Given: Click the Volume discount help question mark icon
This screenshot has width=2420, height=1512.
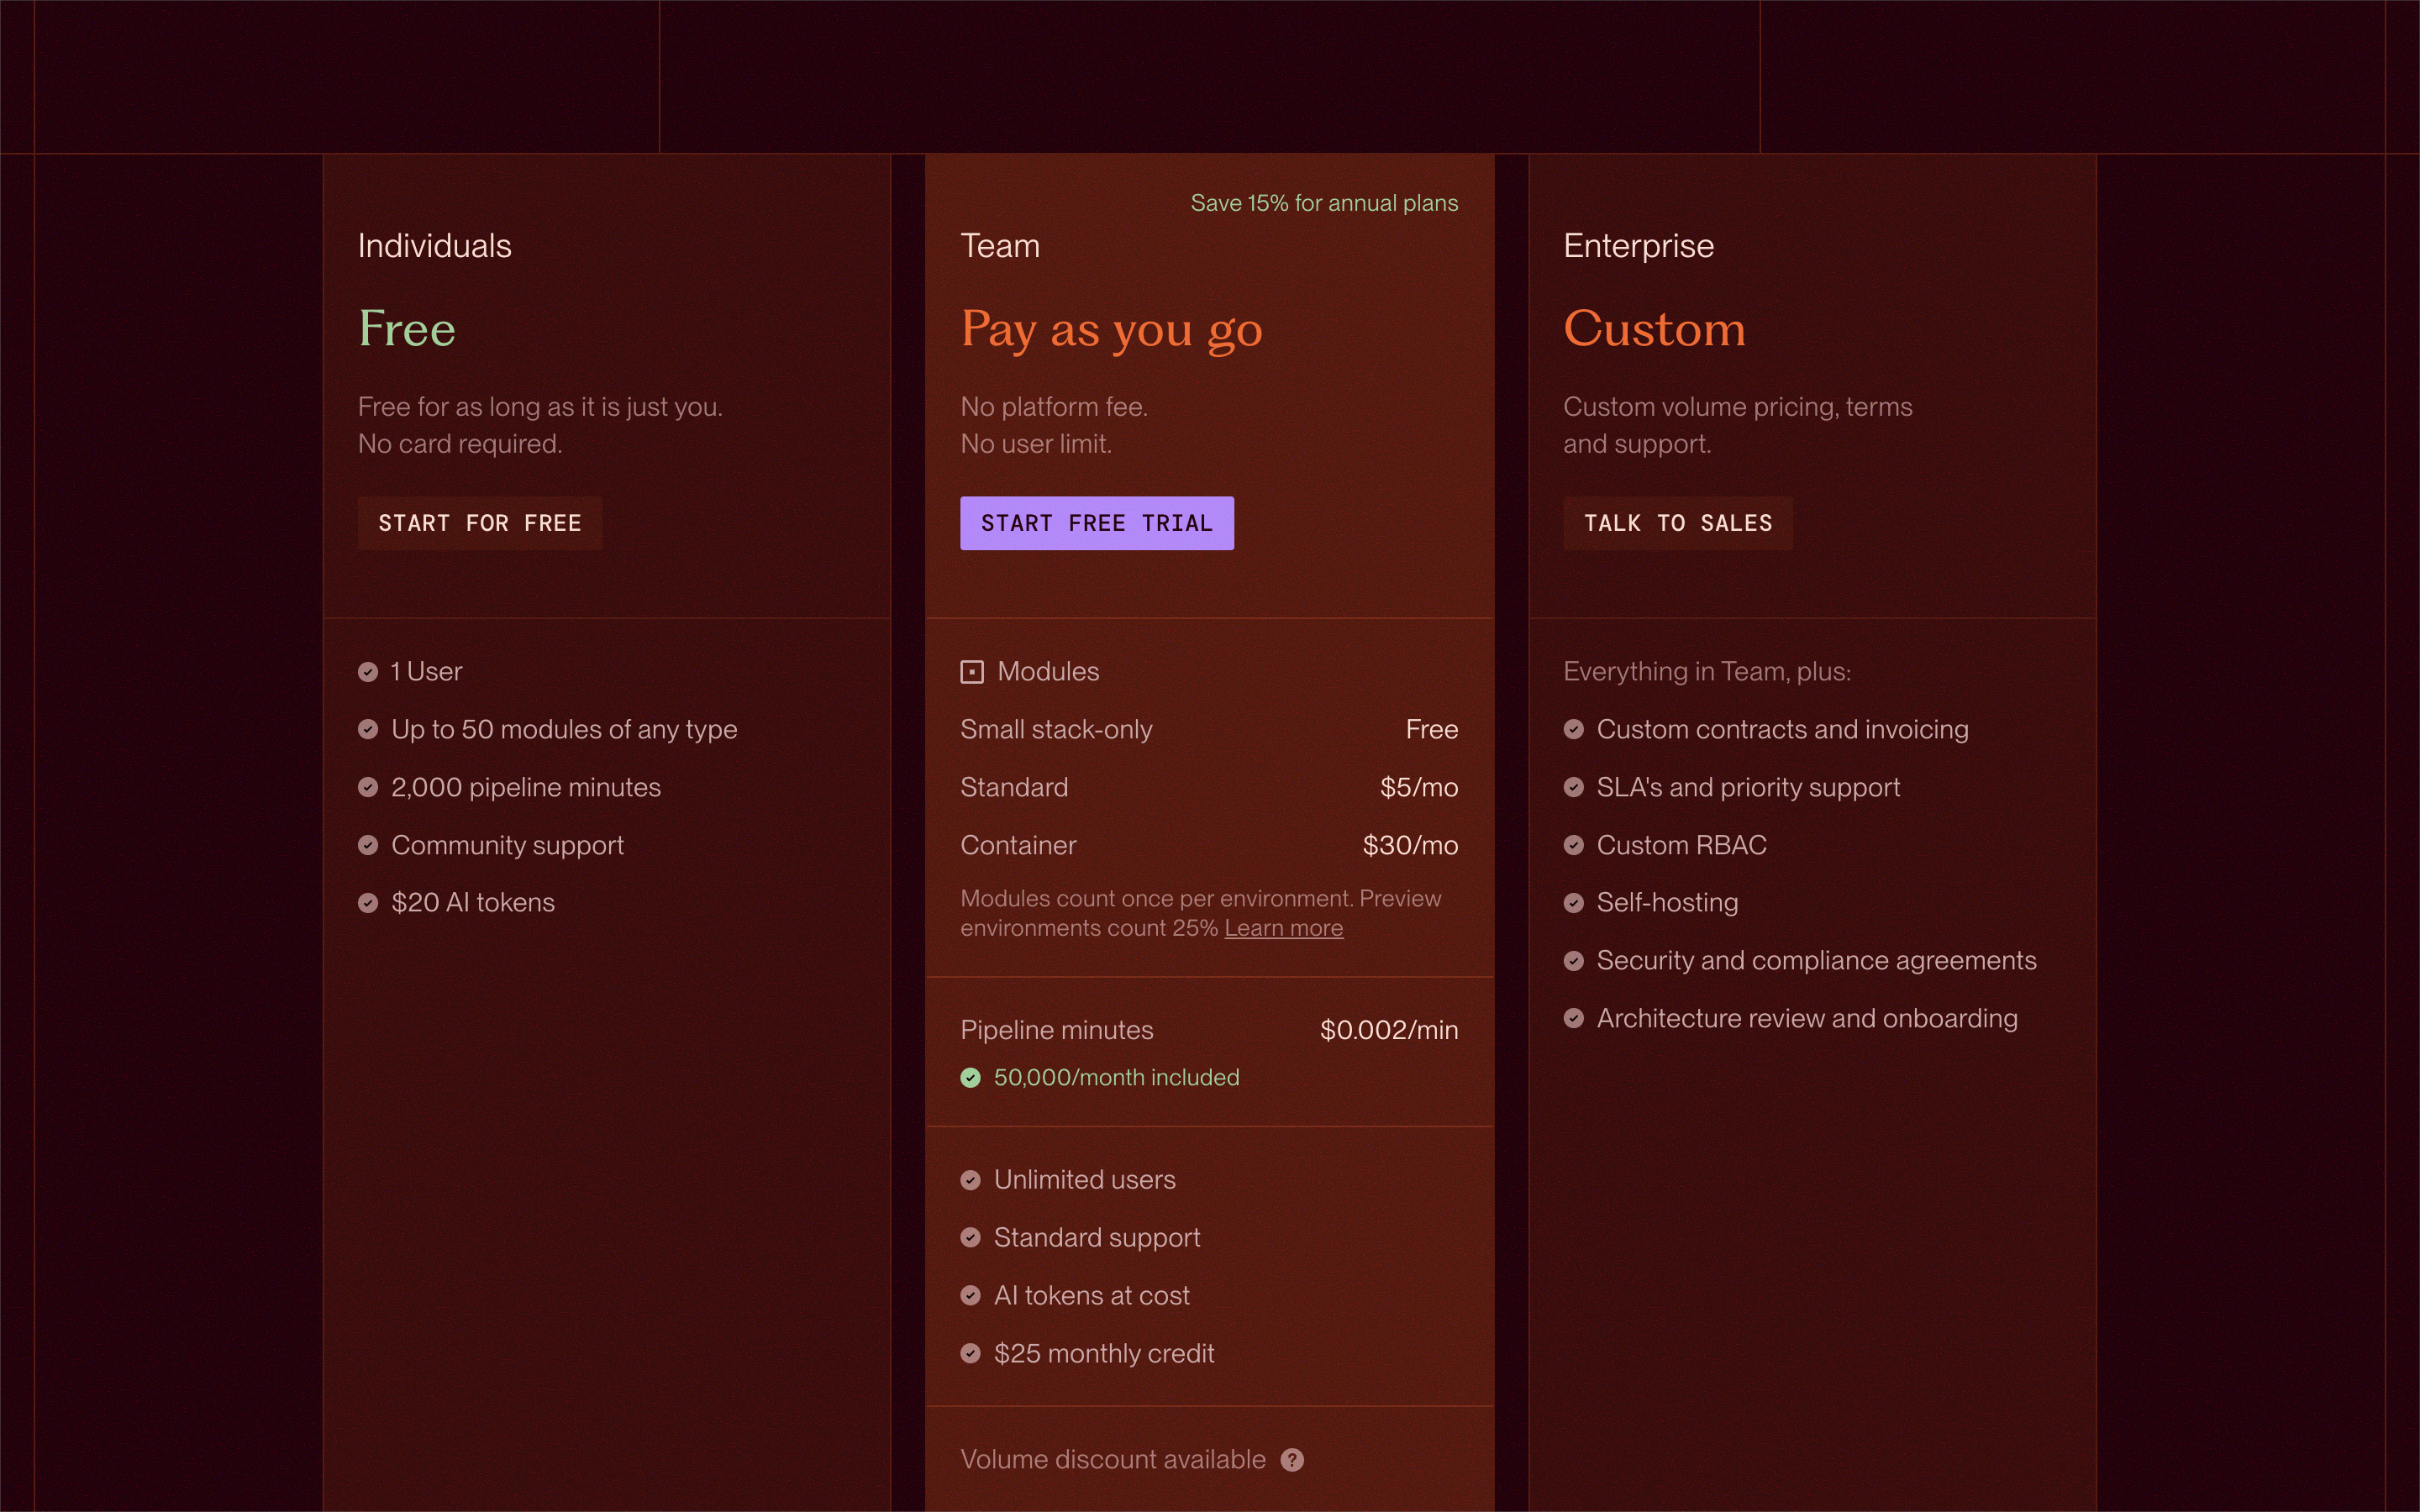Looking at the screenshot, I should point(1292,1460).
